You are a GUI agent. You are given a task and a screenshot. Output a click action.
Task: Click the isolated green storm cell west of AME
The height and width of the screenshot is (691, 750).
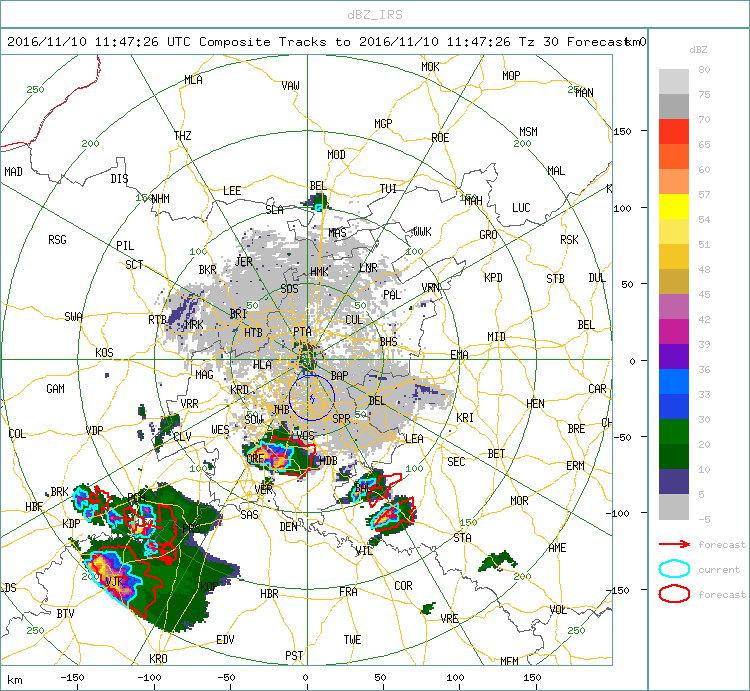coord(497,561)
